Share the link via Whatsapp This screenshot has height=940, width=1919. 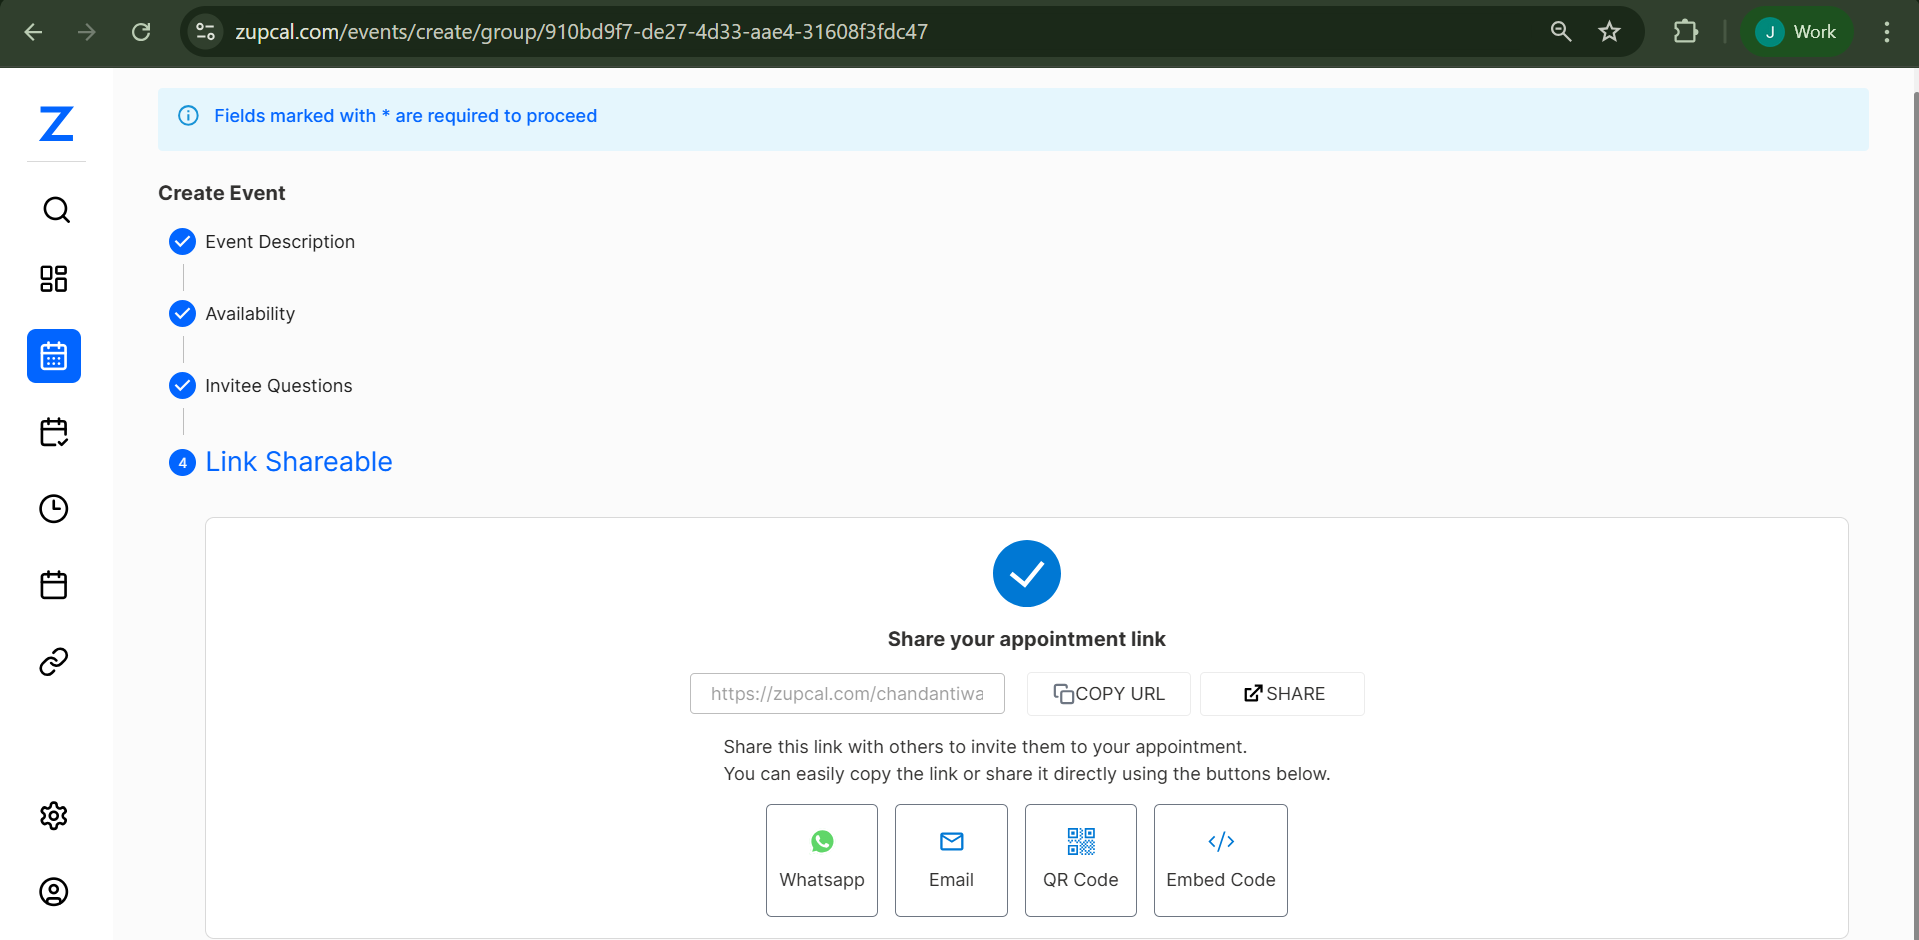click(x=821, y=860)
